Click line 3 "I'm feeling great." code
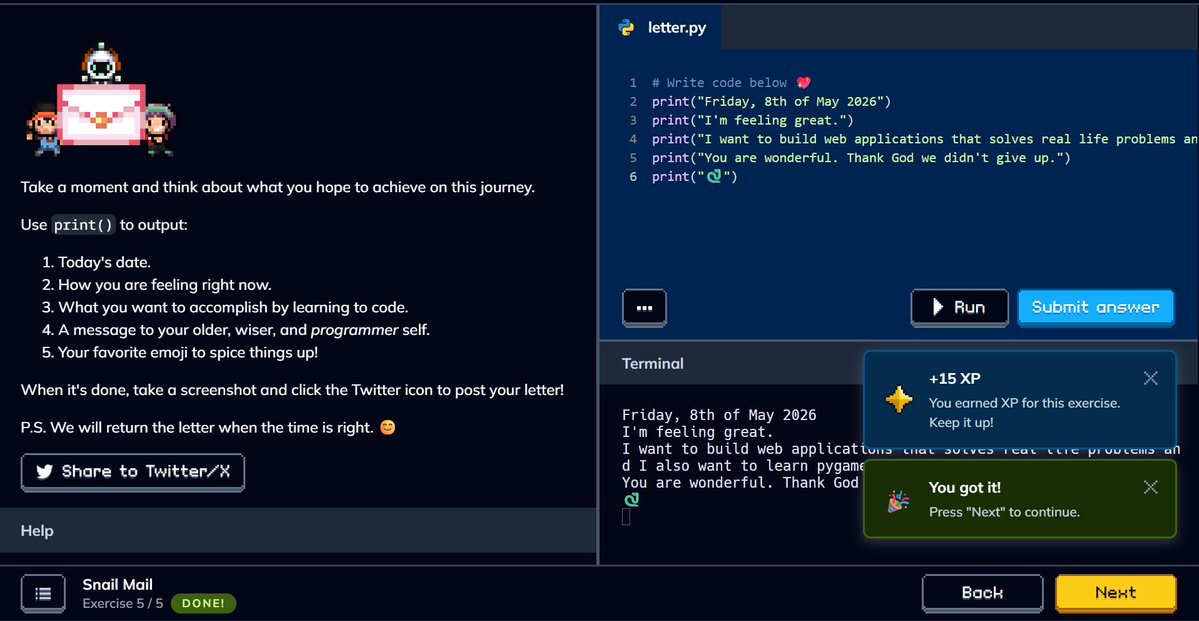 (752, 120)
